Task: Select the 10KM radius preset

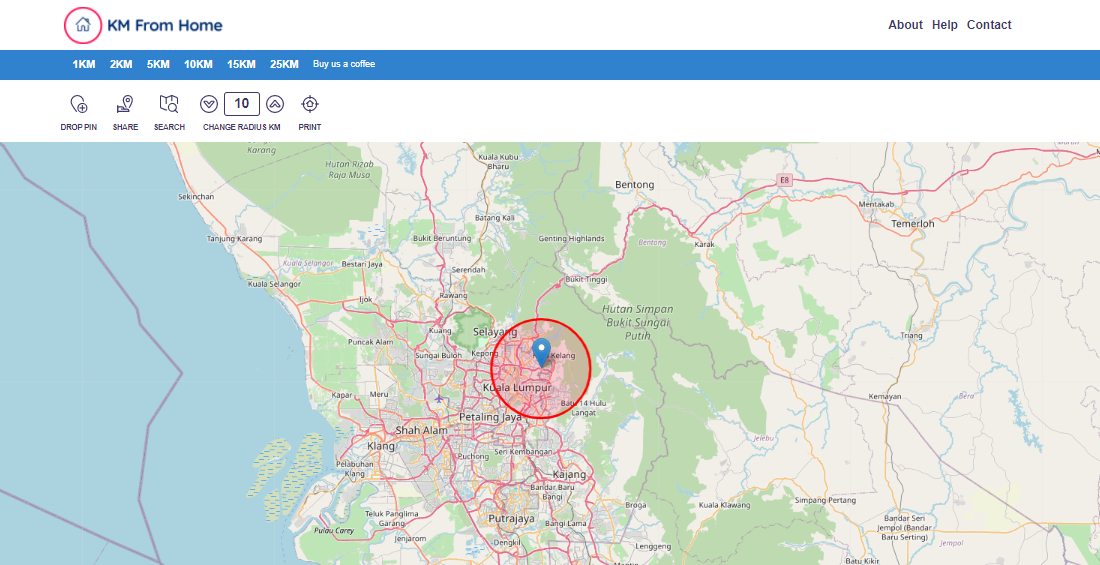Action: [x=198, y=64]
